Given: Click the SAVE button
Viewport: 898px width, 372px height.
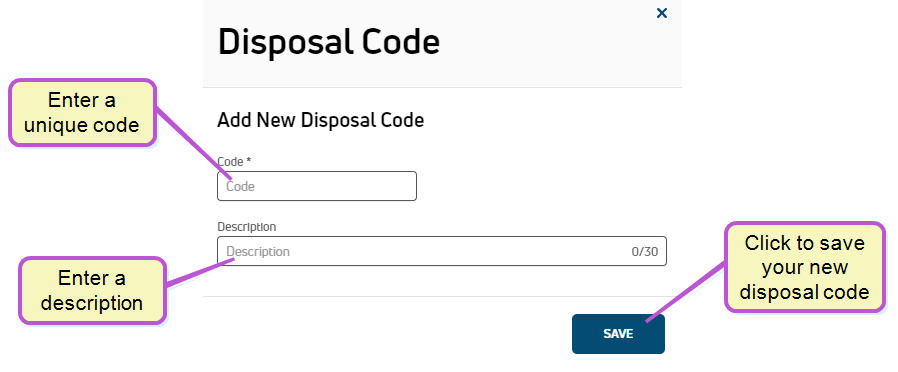Looking at the screenshot, I should point(618,334).
